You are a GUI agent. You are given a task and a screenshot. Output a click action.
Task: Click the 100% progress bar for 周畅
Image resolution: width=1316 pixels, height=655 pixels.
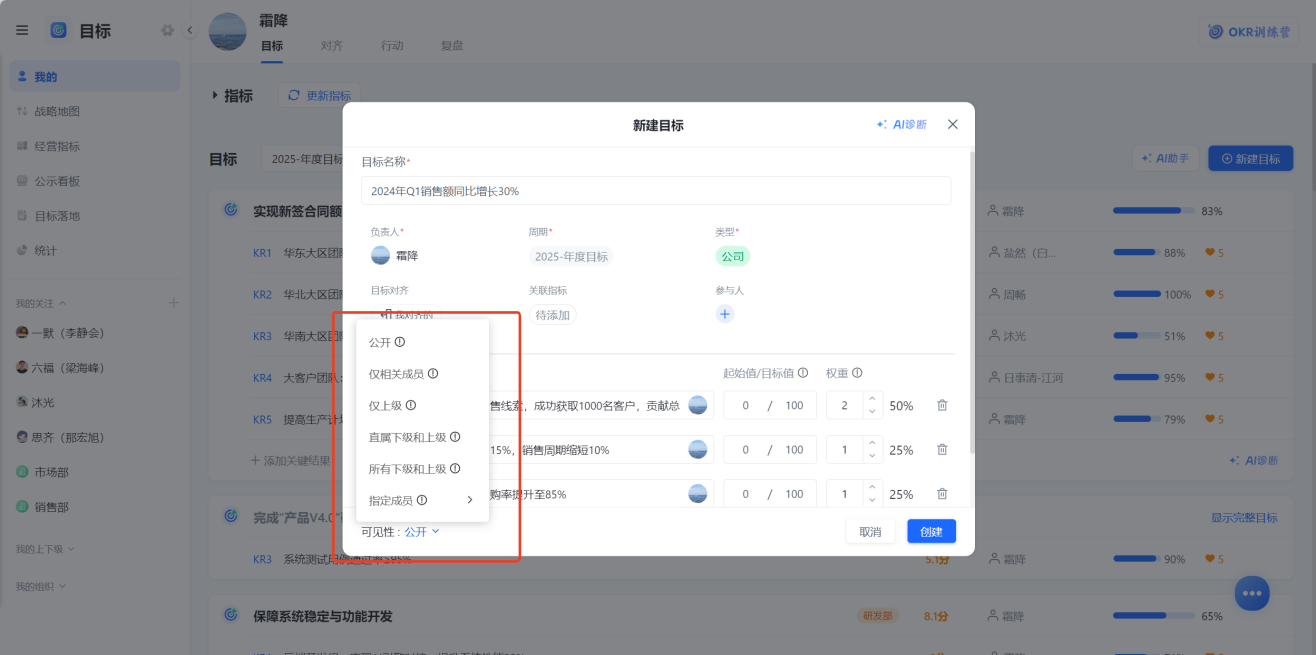(x=1136, y=294)
